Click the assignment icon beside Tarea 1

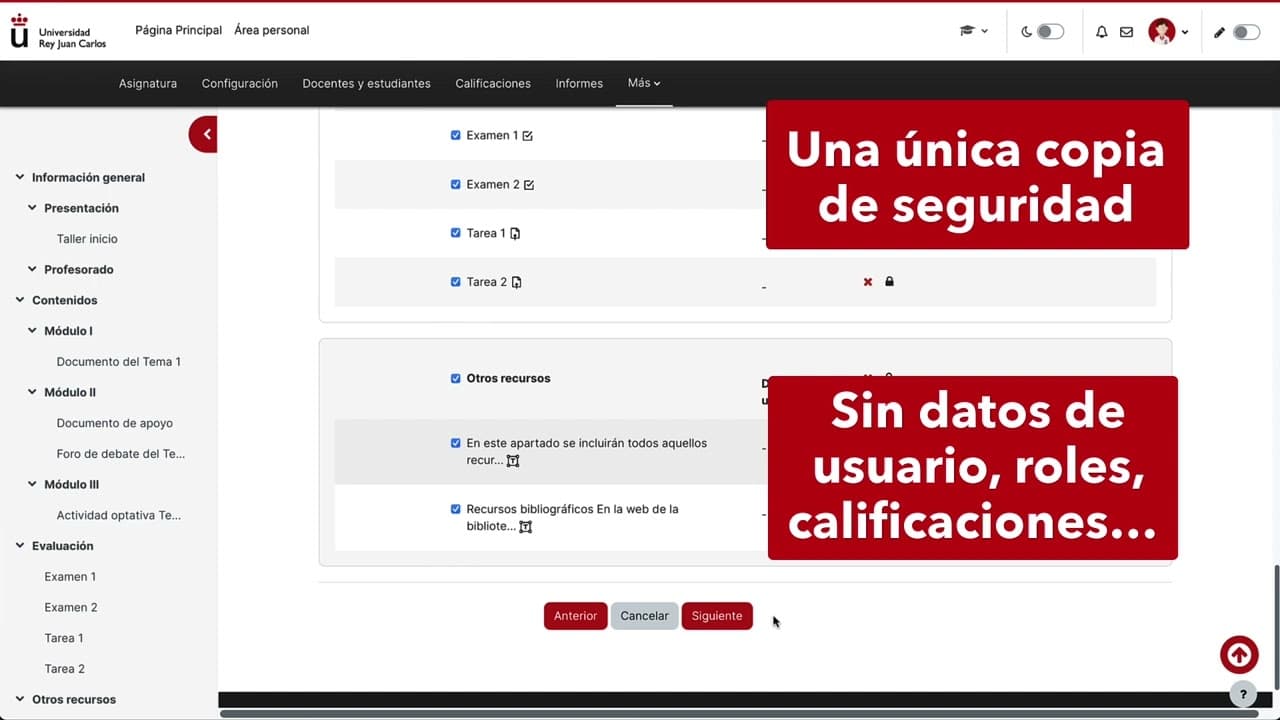516,234
